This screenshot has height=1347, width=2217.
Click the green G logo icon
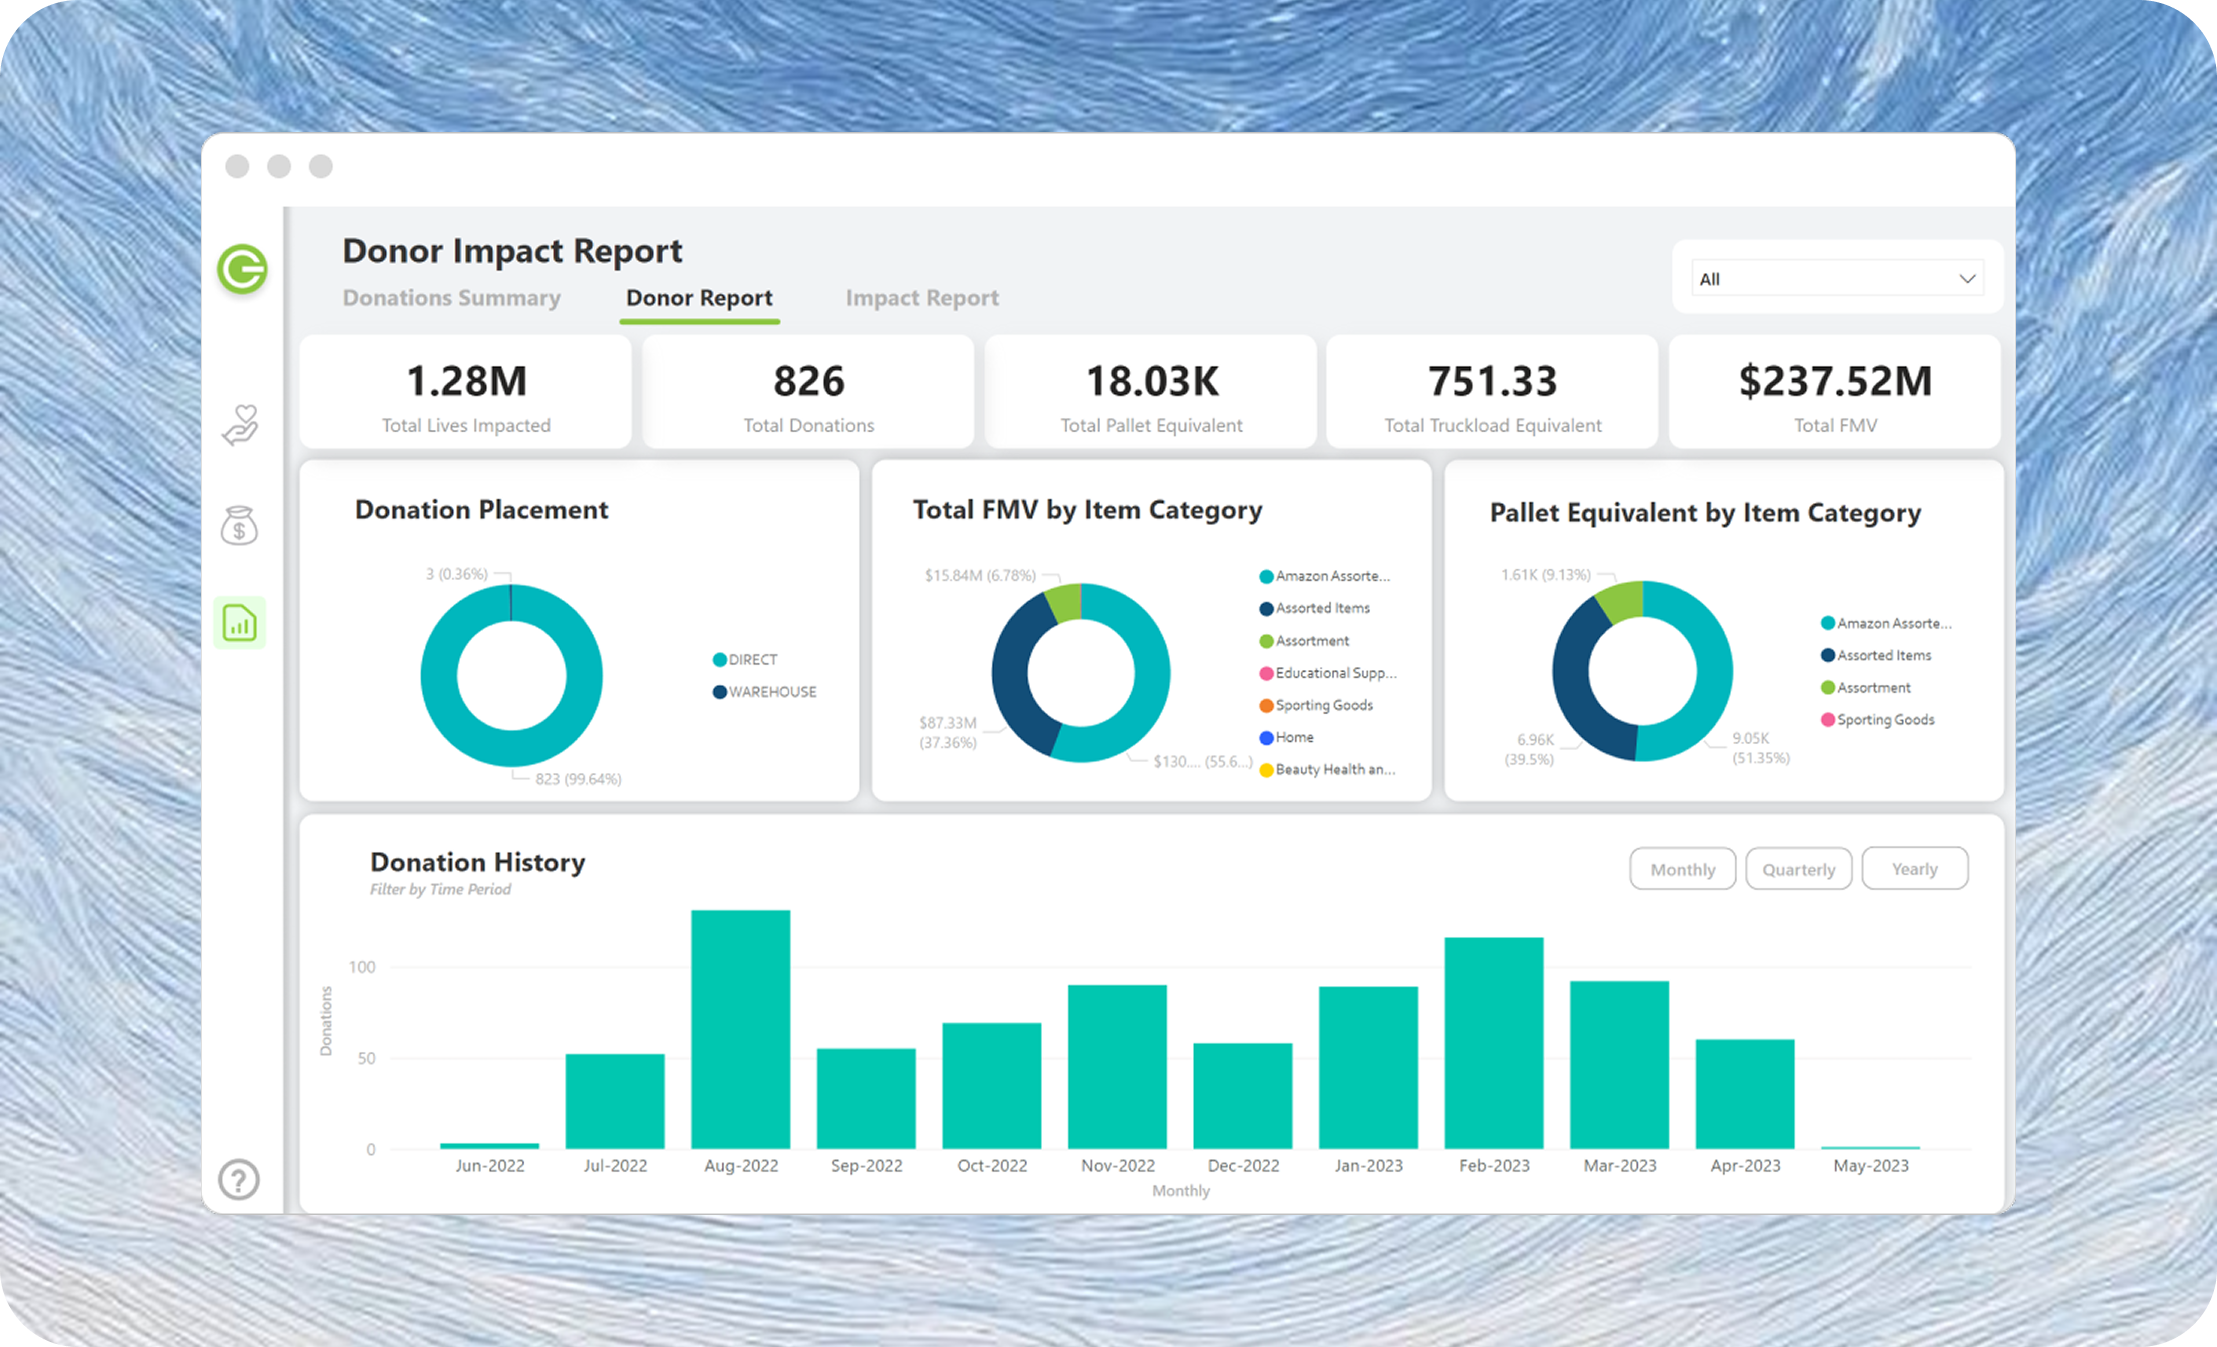click(x=242, y=269)
